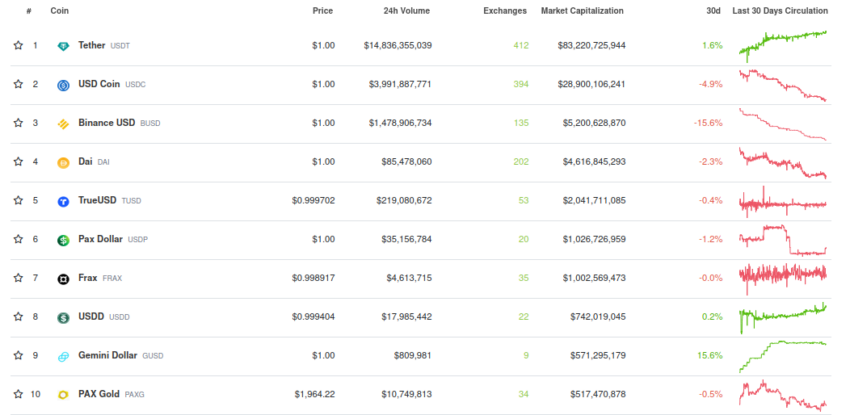This screenshot has width=850, height=415.
Task: Open the USD Coin name link
Action: (99, 84)
